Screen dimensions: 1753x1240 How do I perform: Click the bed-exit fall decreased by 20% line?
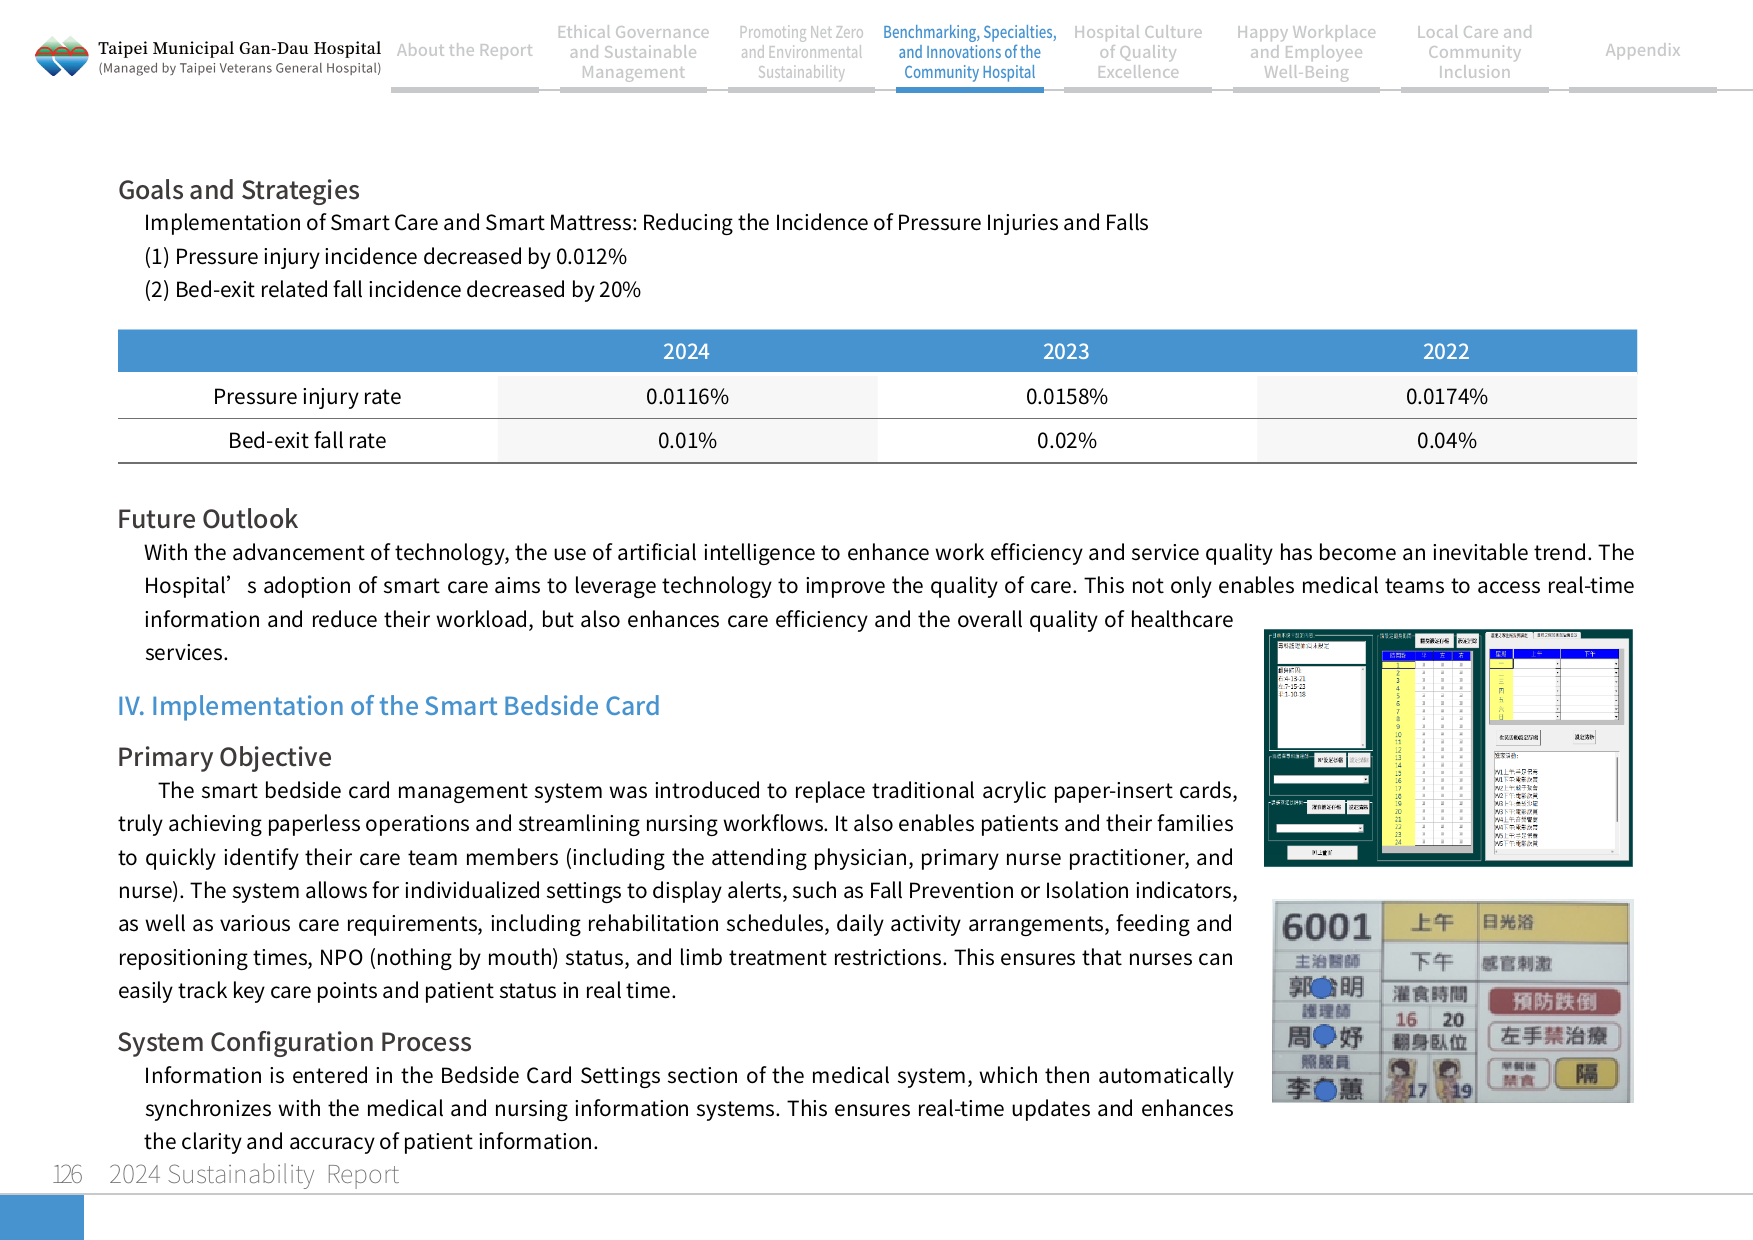(x=393, y=290)
